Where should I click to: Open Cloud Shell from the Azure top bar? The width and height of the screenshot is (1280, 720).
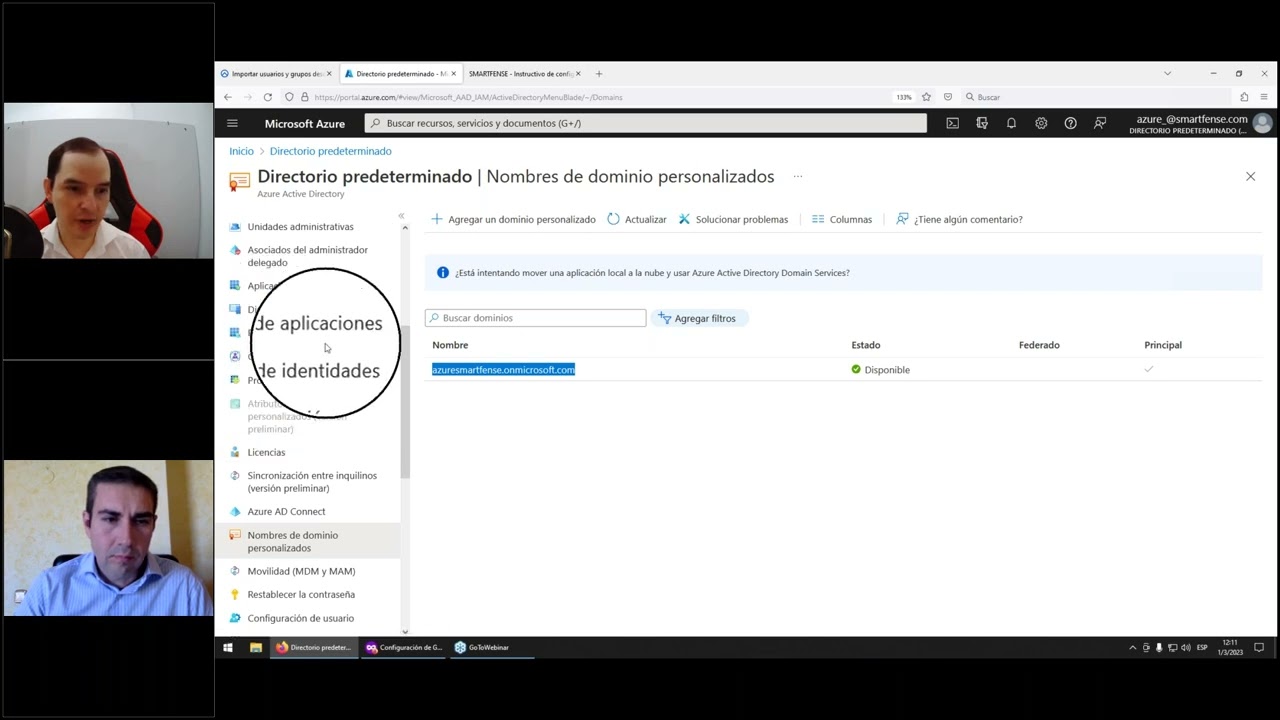[952, 123]
